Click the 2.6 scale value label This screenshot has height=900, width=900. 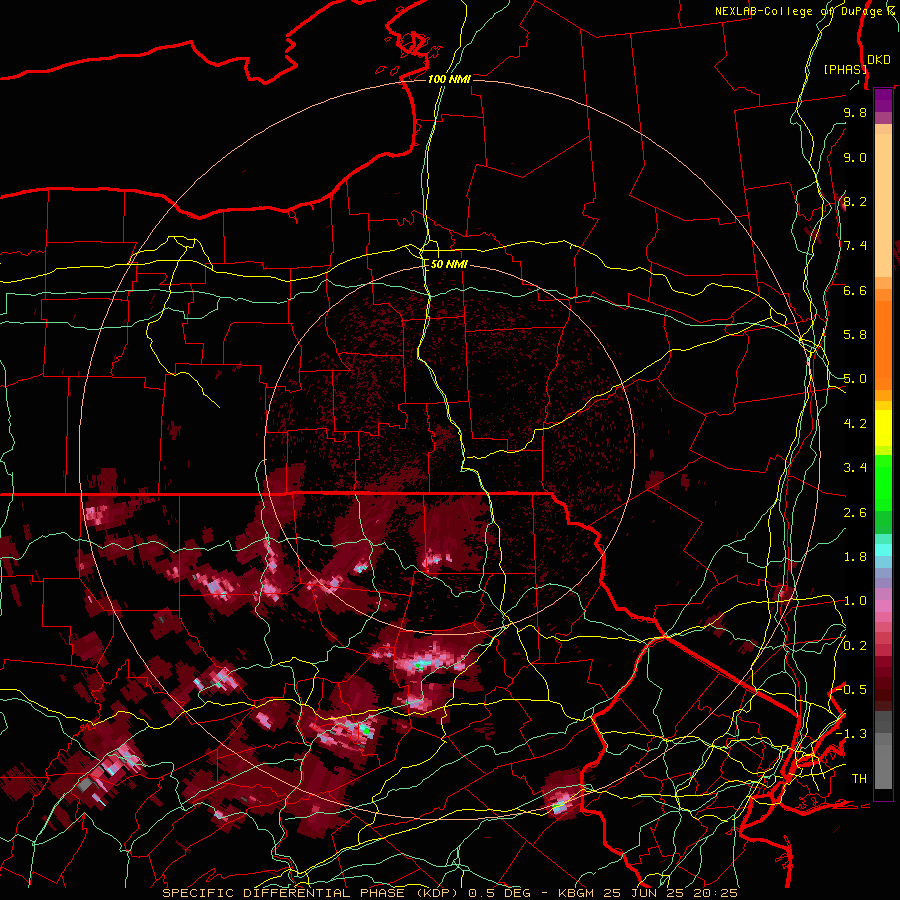pyautogui.click(x=855, y=513)
